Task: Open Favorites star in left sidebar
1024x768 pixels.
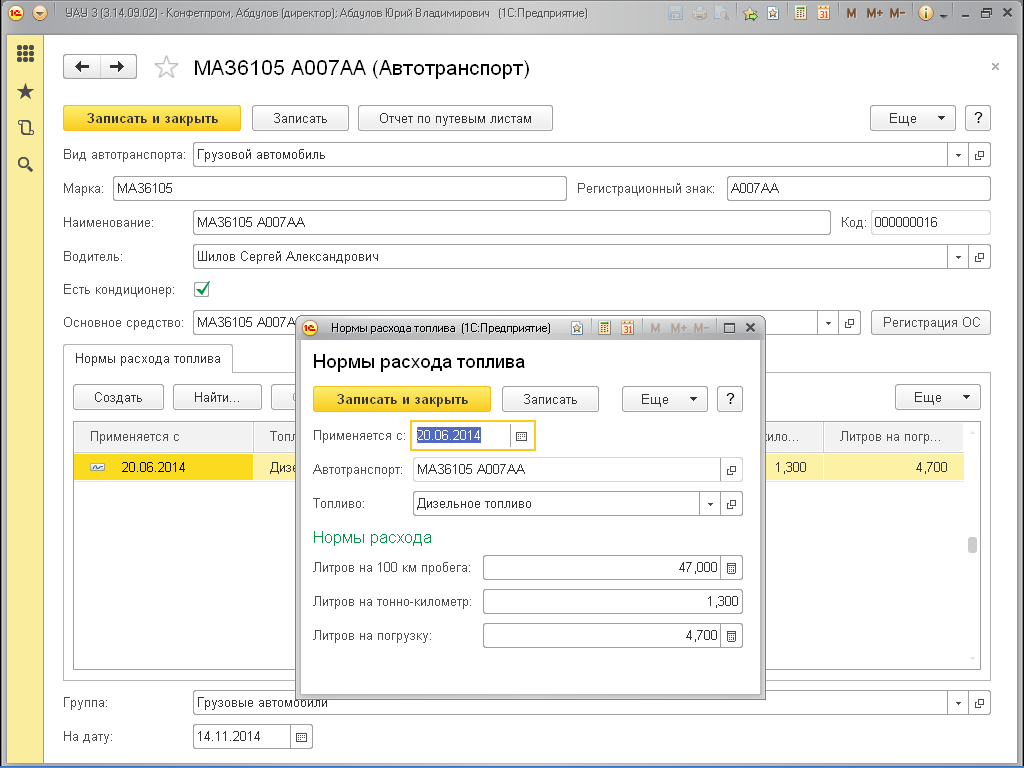Action: point(26,91)
